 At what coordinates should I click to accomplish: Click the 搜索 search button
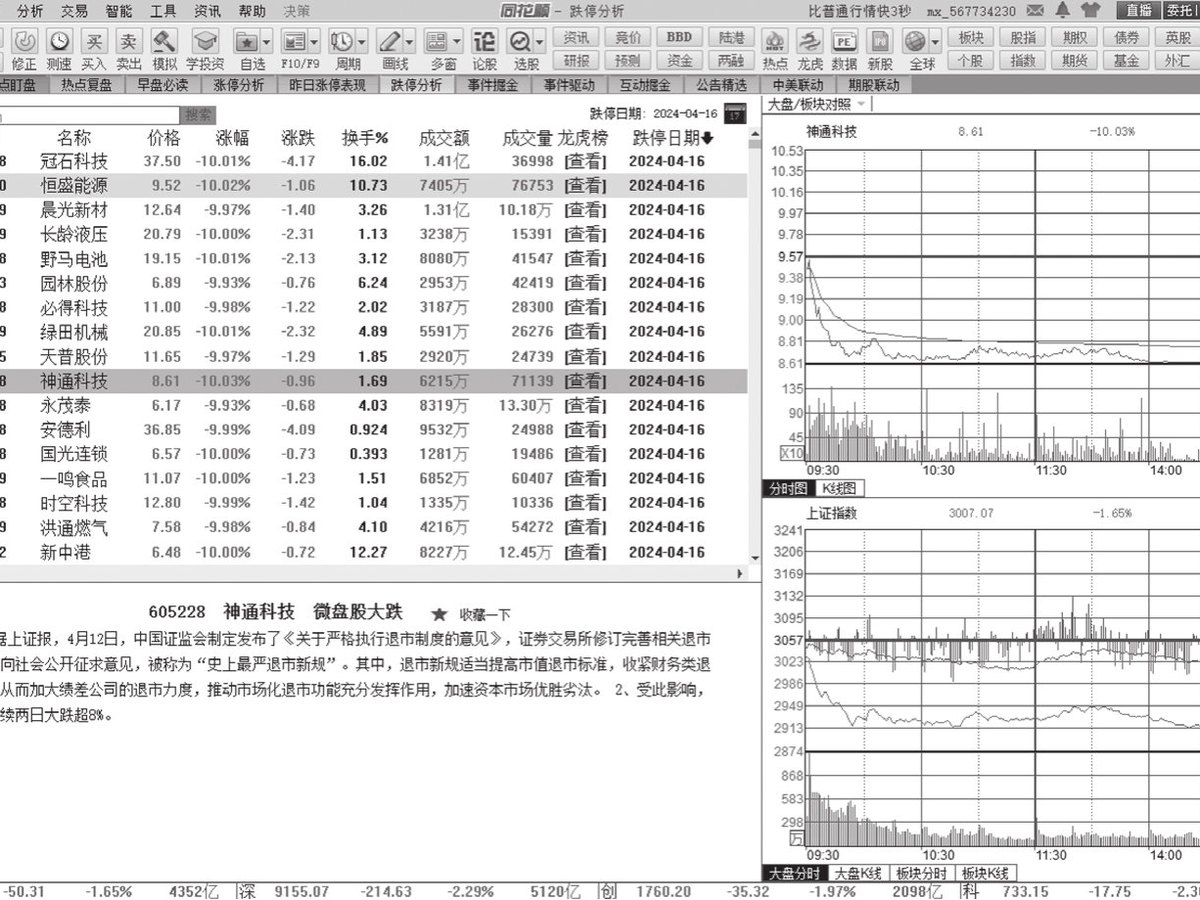click(199, 115)
